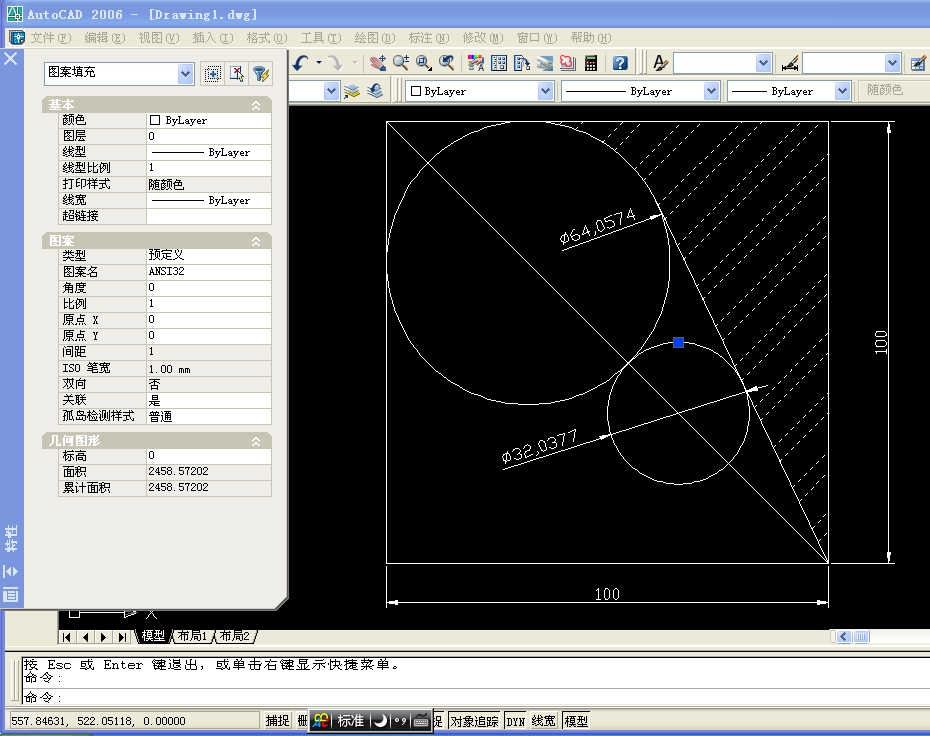Toggle 捕捉 snap mode in status bar
930x736 pixels.
tap(278, 721)
